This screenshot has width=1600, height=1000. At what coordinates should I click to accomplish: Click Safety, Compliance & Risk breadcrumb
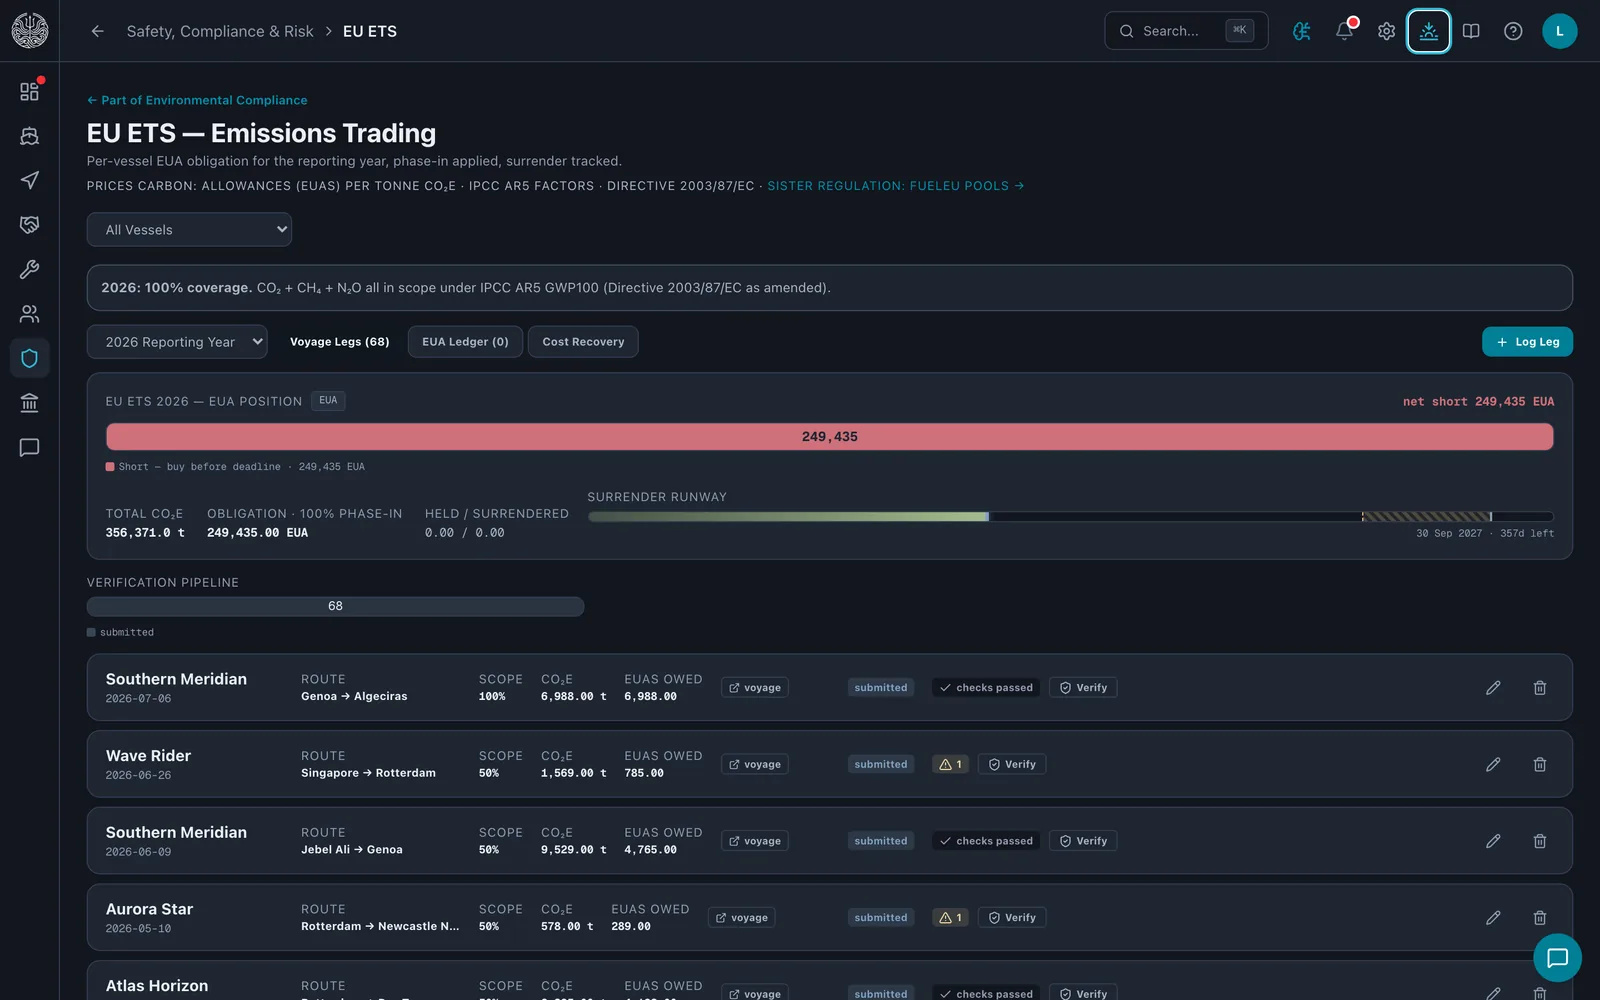[220, 31]
